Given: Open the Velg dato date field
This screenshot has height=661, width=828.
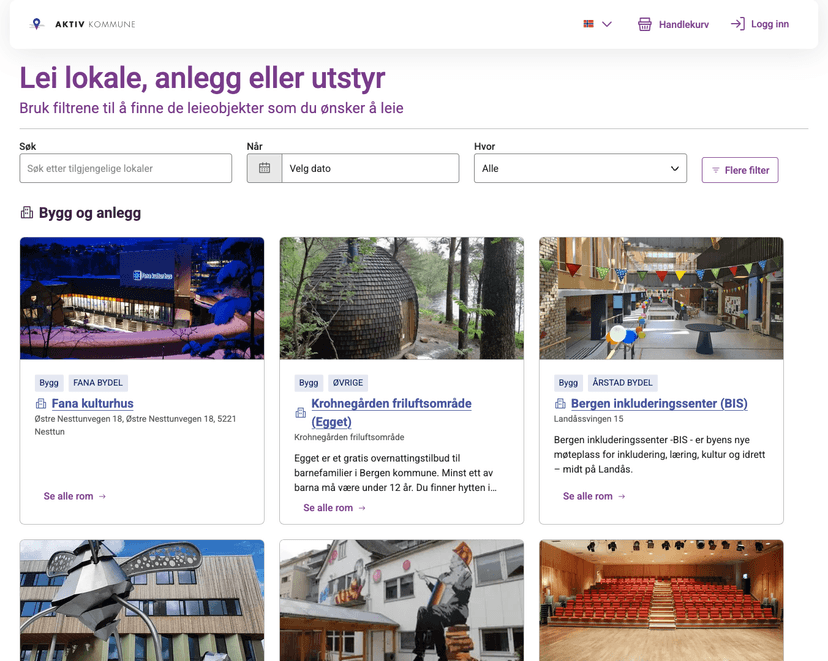Looking at the screenshot, I should (x=371, y=168).
